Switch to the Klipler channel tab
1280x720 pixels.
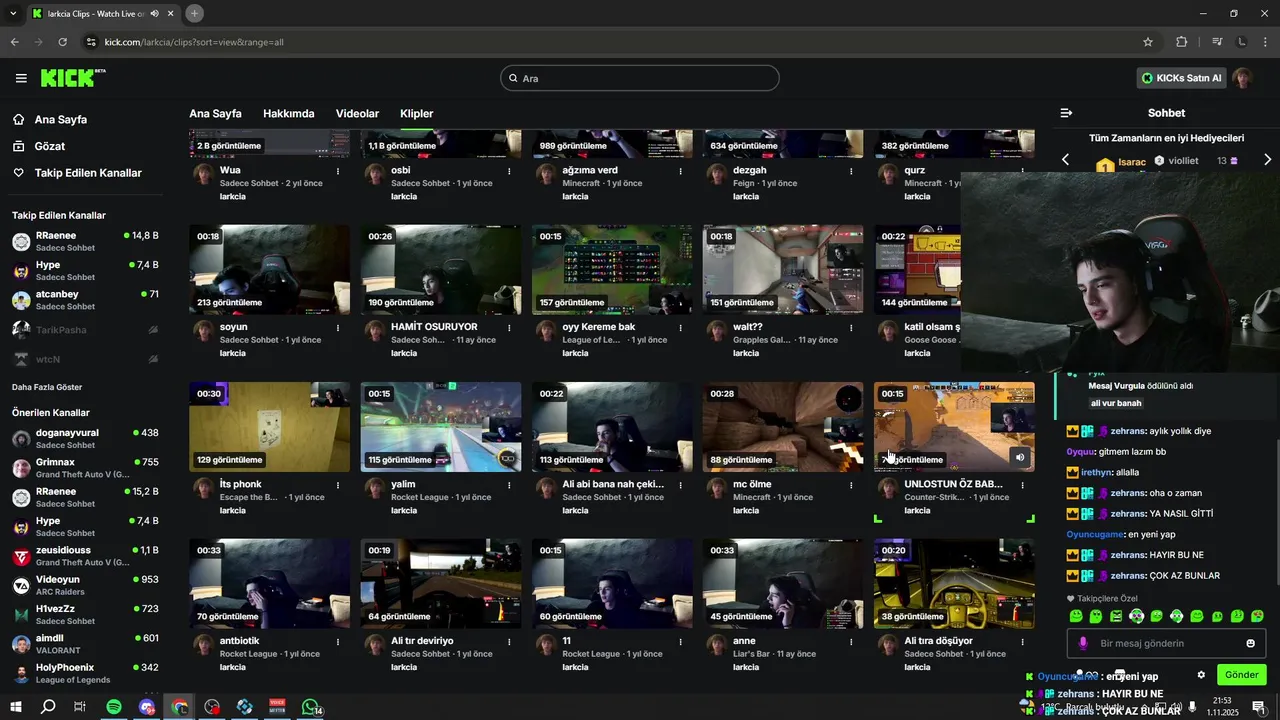416,114
